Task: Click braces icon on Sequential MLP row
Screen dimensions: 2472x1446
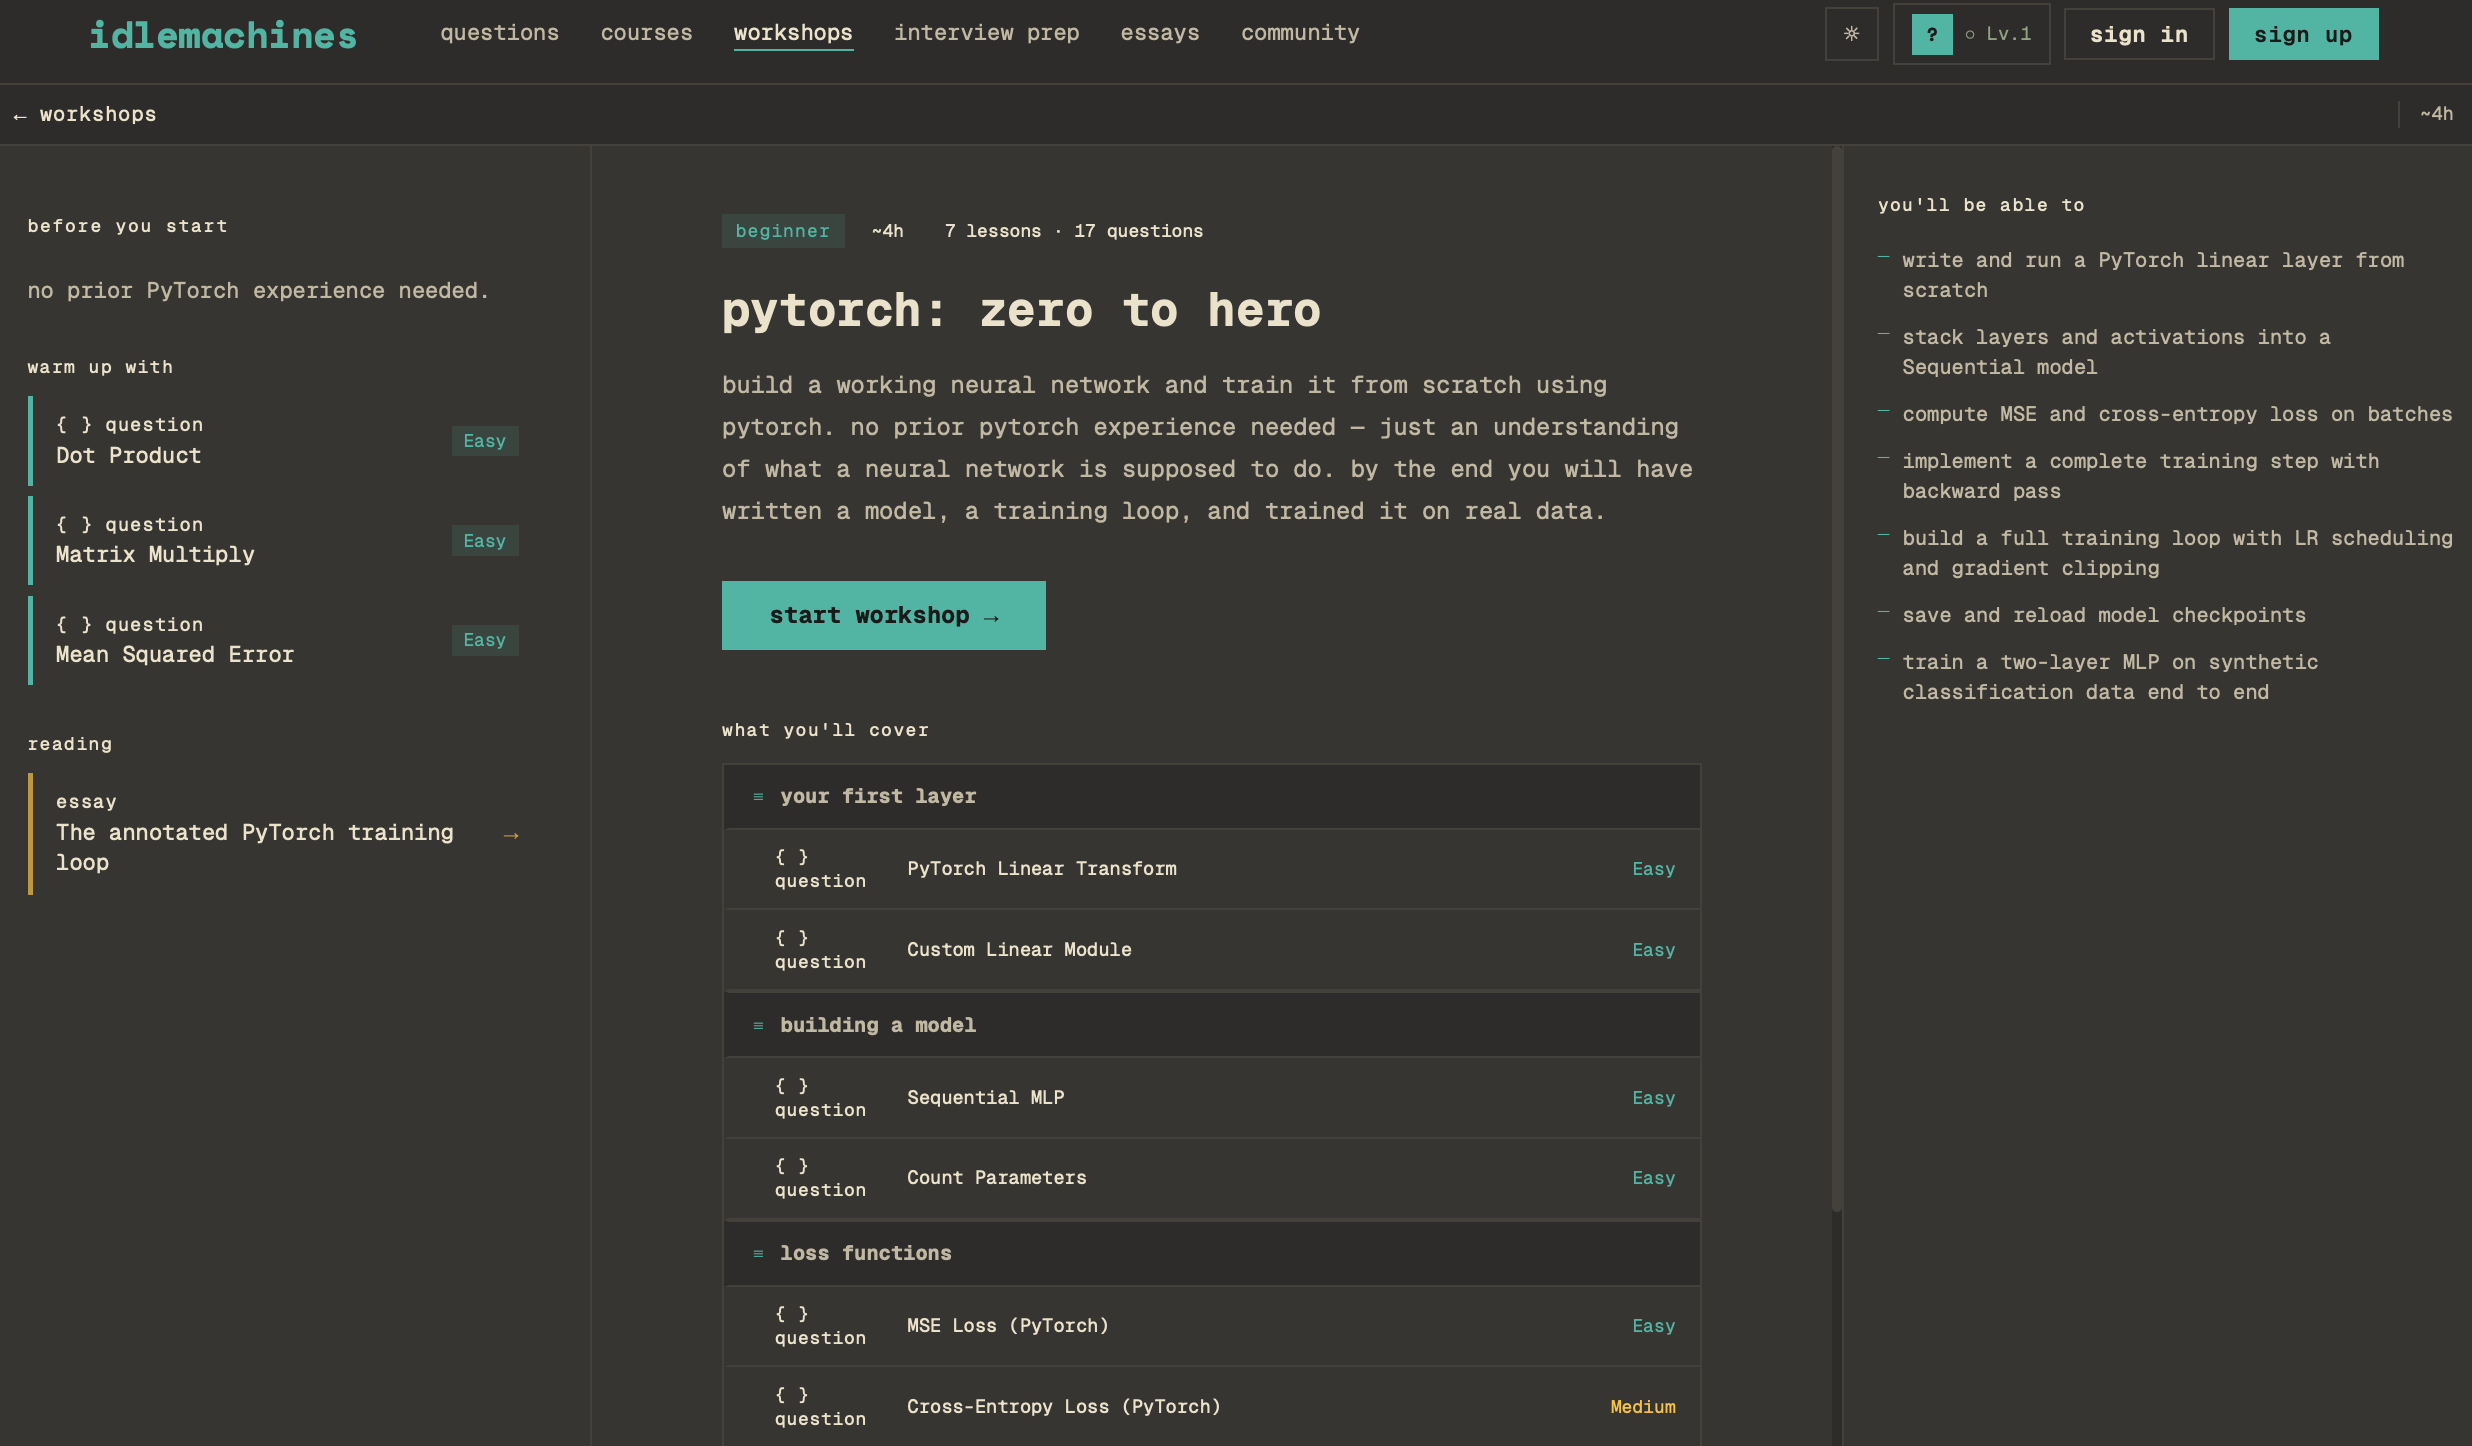Action: click(791, 1086)
